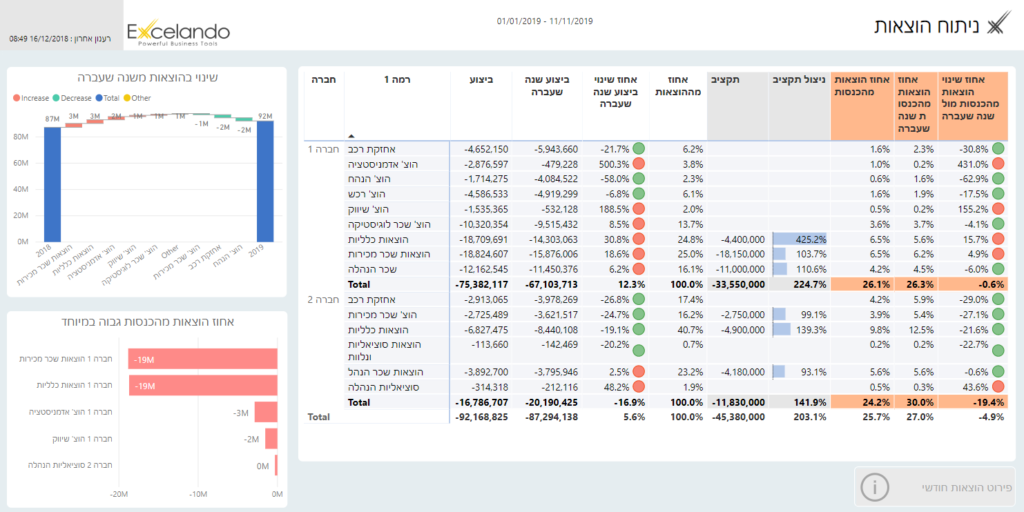Click the שינוי בהוצאות משנה שעברה chart title

point(148,77)
